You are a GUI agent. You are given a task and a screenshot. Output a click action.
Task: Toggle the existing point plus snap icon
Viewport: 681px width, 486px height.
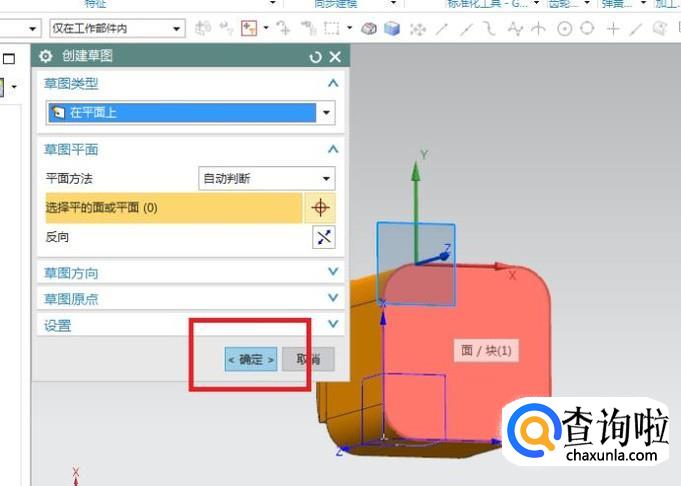tap(613, 29)
